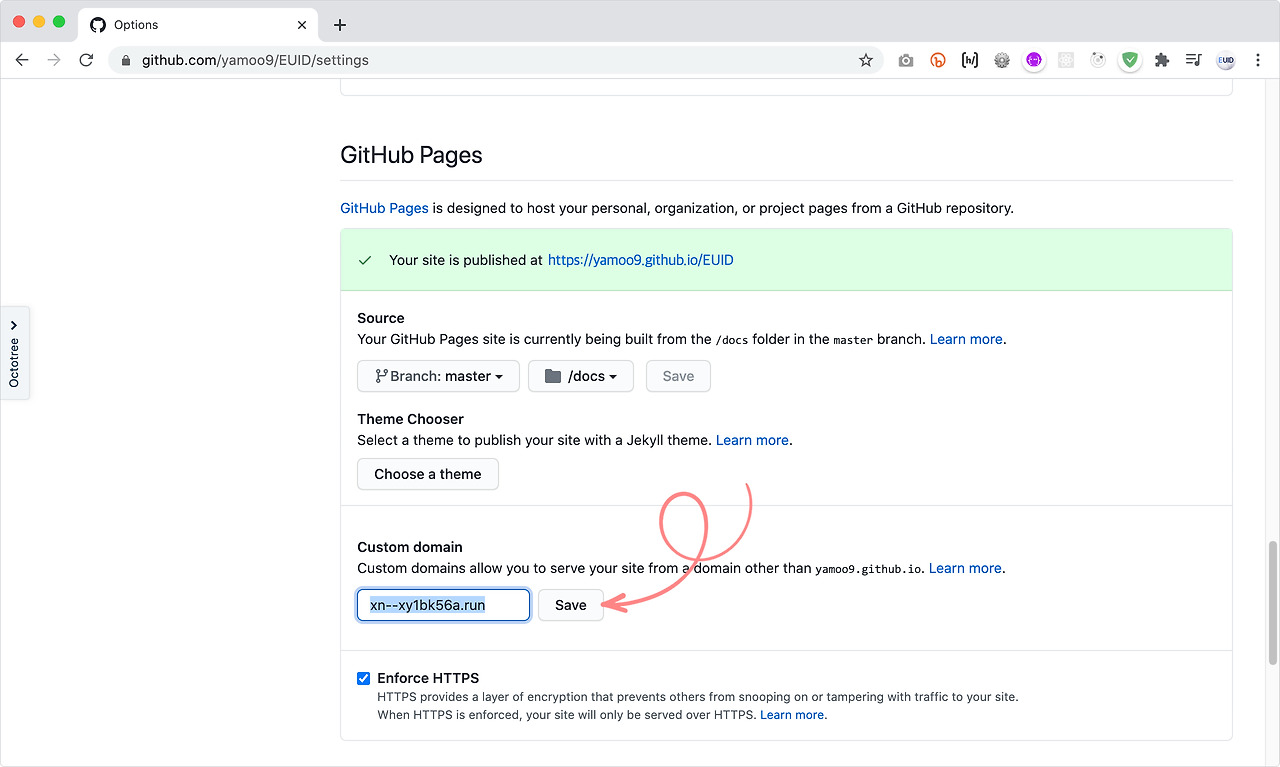
Task: Open the media playlist control icon
Action: (x=1193, y=60)
